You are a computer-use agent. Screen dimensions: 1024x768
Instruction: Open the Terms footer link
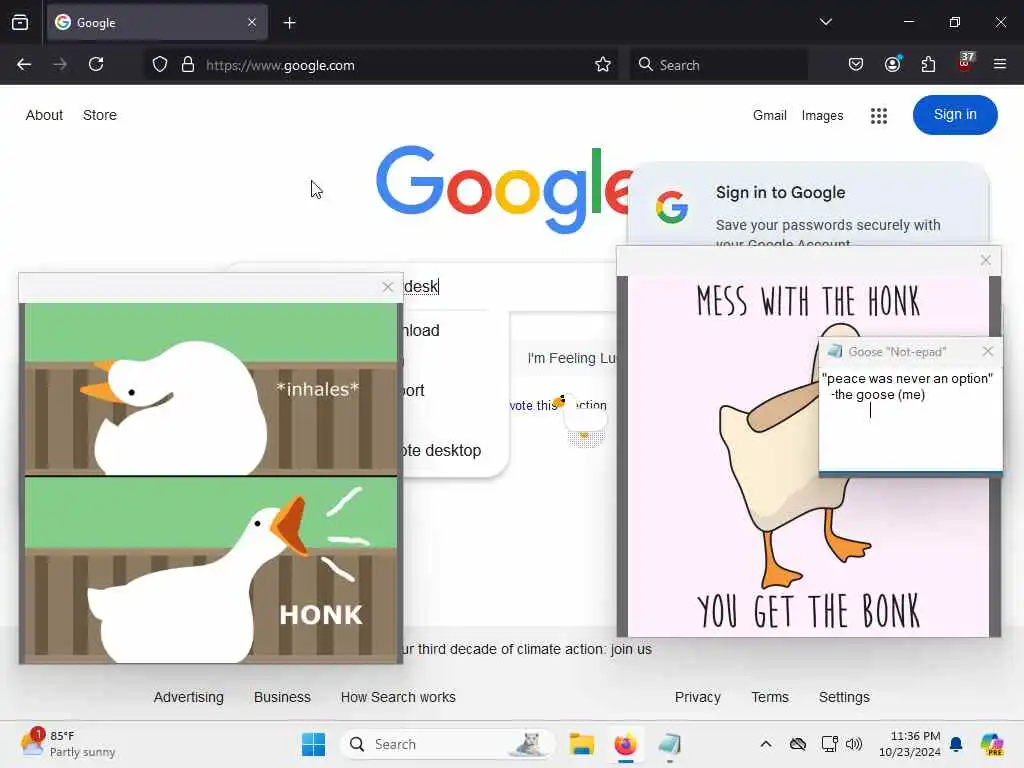click(x=770, y=697)
